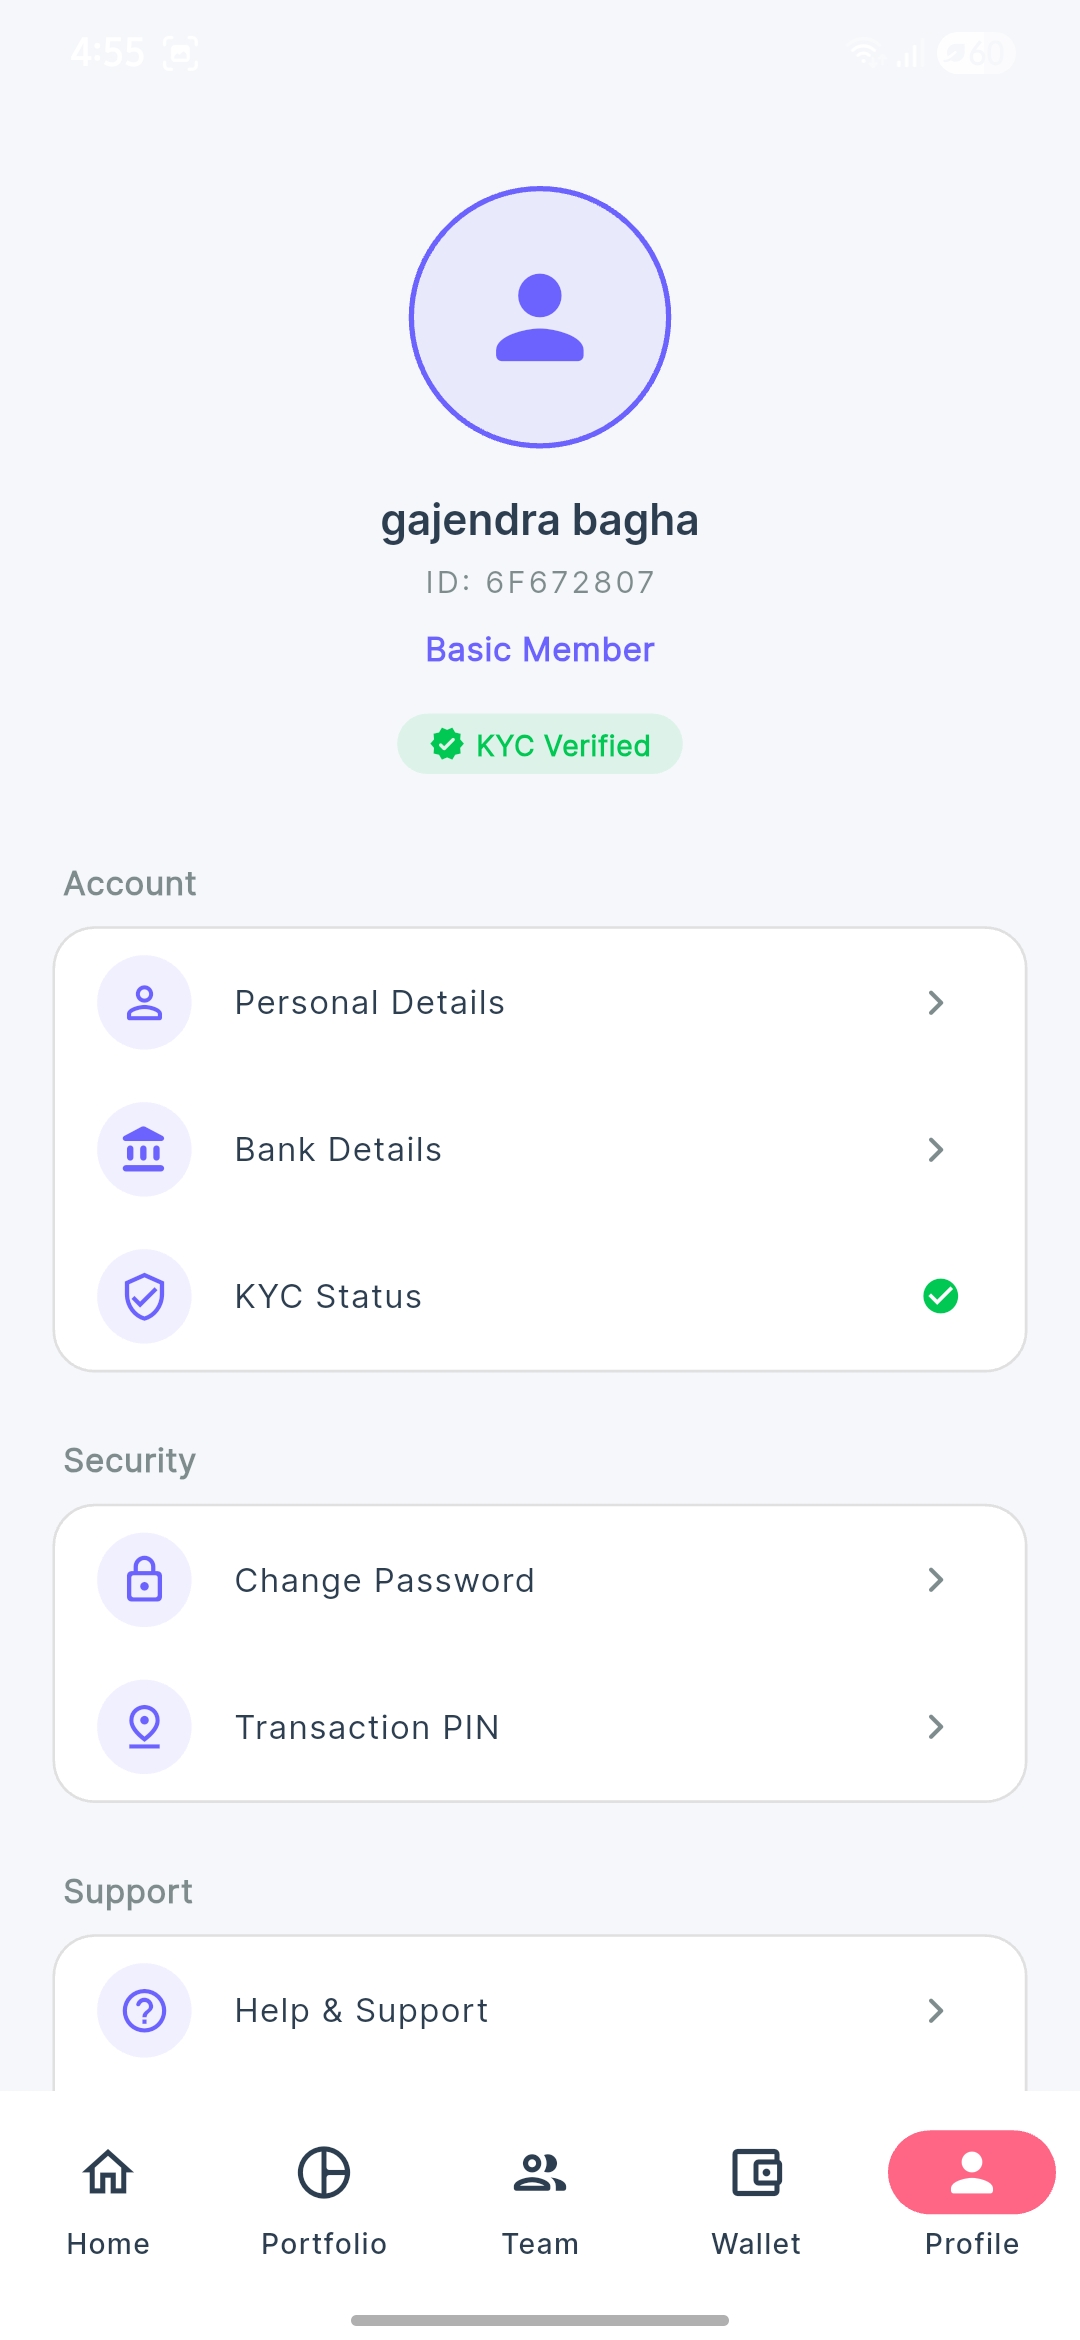Tap the Basic Member link
This screenshot has height=2340, width=1080.
point(540,650)
